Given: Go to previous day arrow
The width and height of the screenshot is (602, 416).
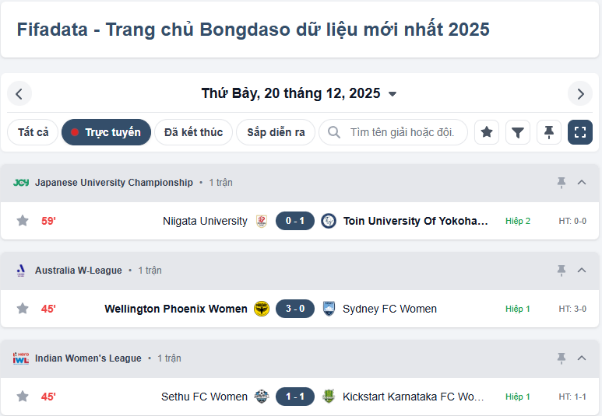Looking at the screenshot, I should [x=20, y=94].
